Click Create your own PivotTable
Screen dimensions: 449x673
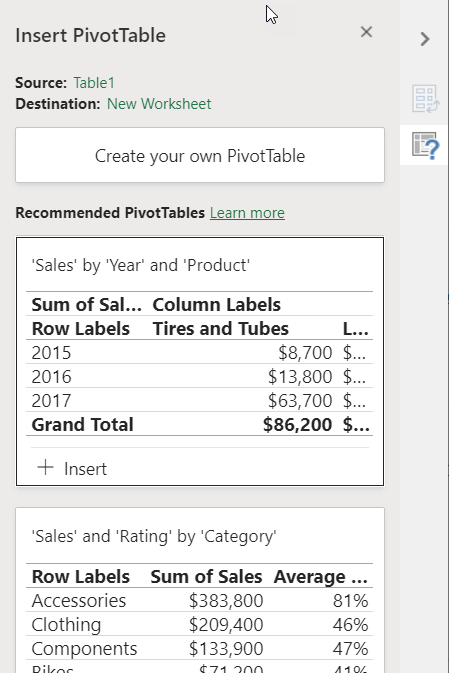click(x=200, y=155)
